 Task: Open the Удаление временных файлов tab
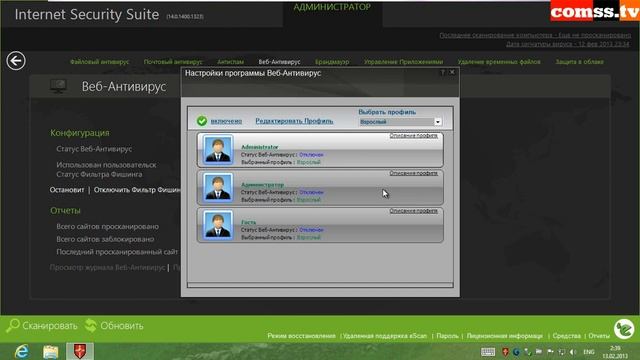tap(499, 62)
